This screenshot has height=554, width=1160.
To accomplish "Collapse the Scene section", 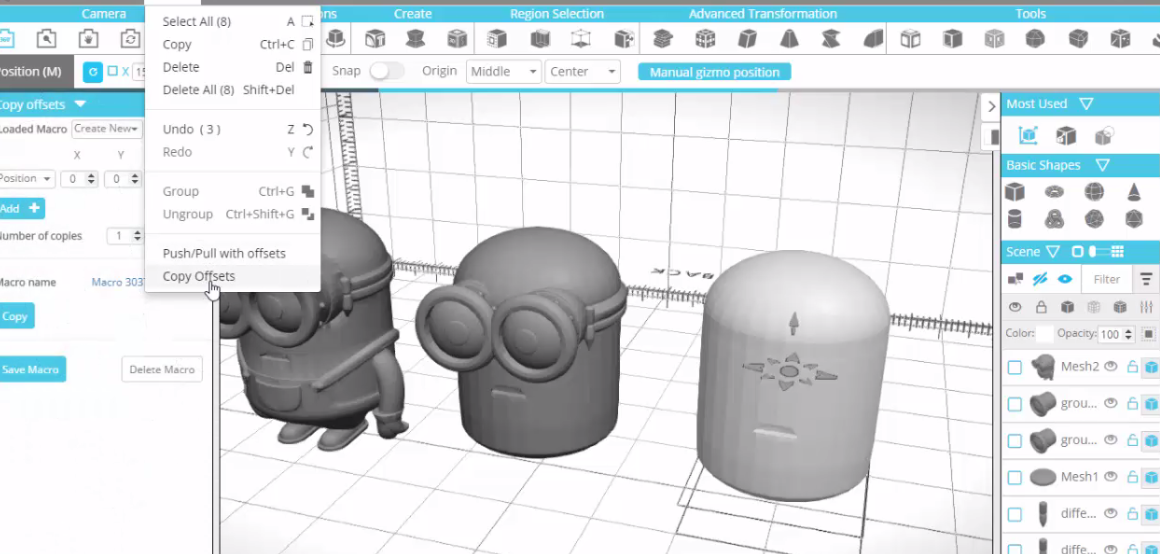I will point(1053,251).
